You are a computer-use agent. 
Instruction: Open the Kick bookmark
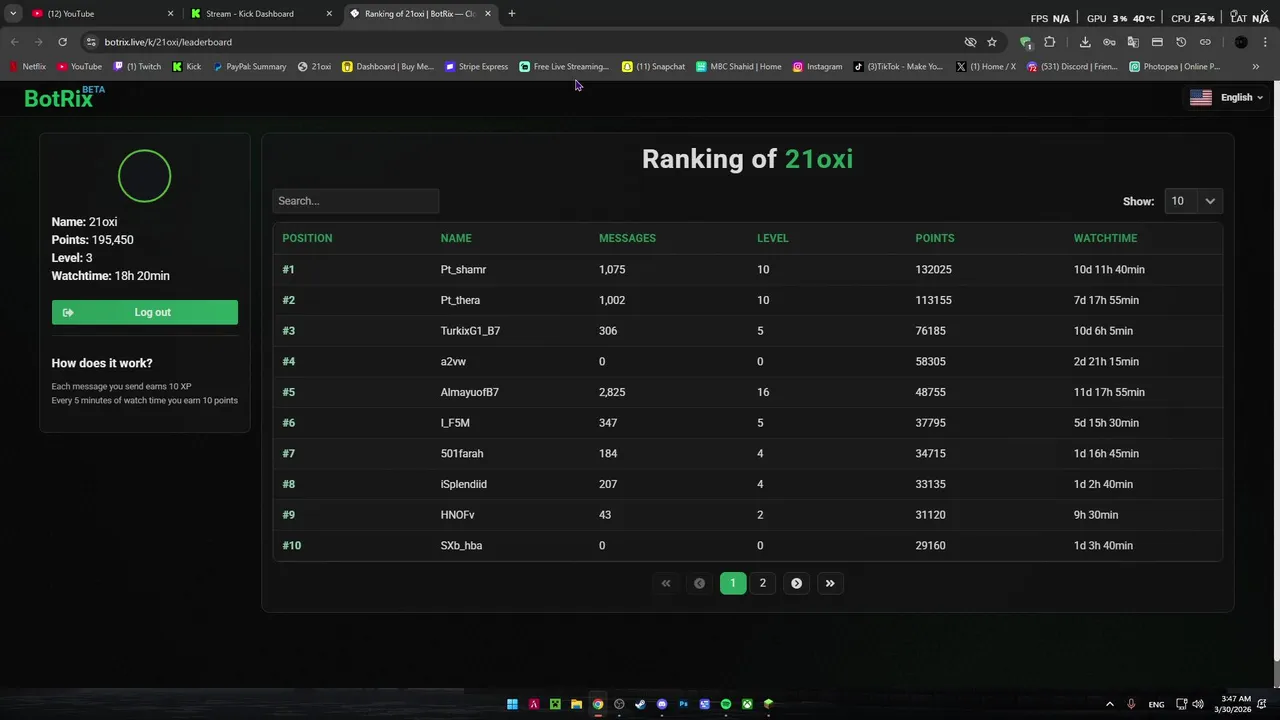[187, 67]
